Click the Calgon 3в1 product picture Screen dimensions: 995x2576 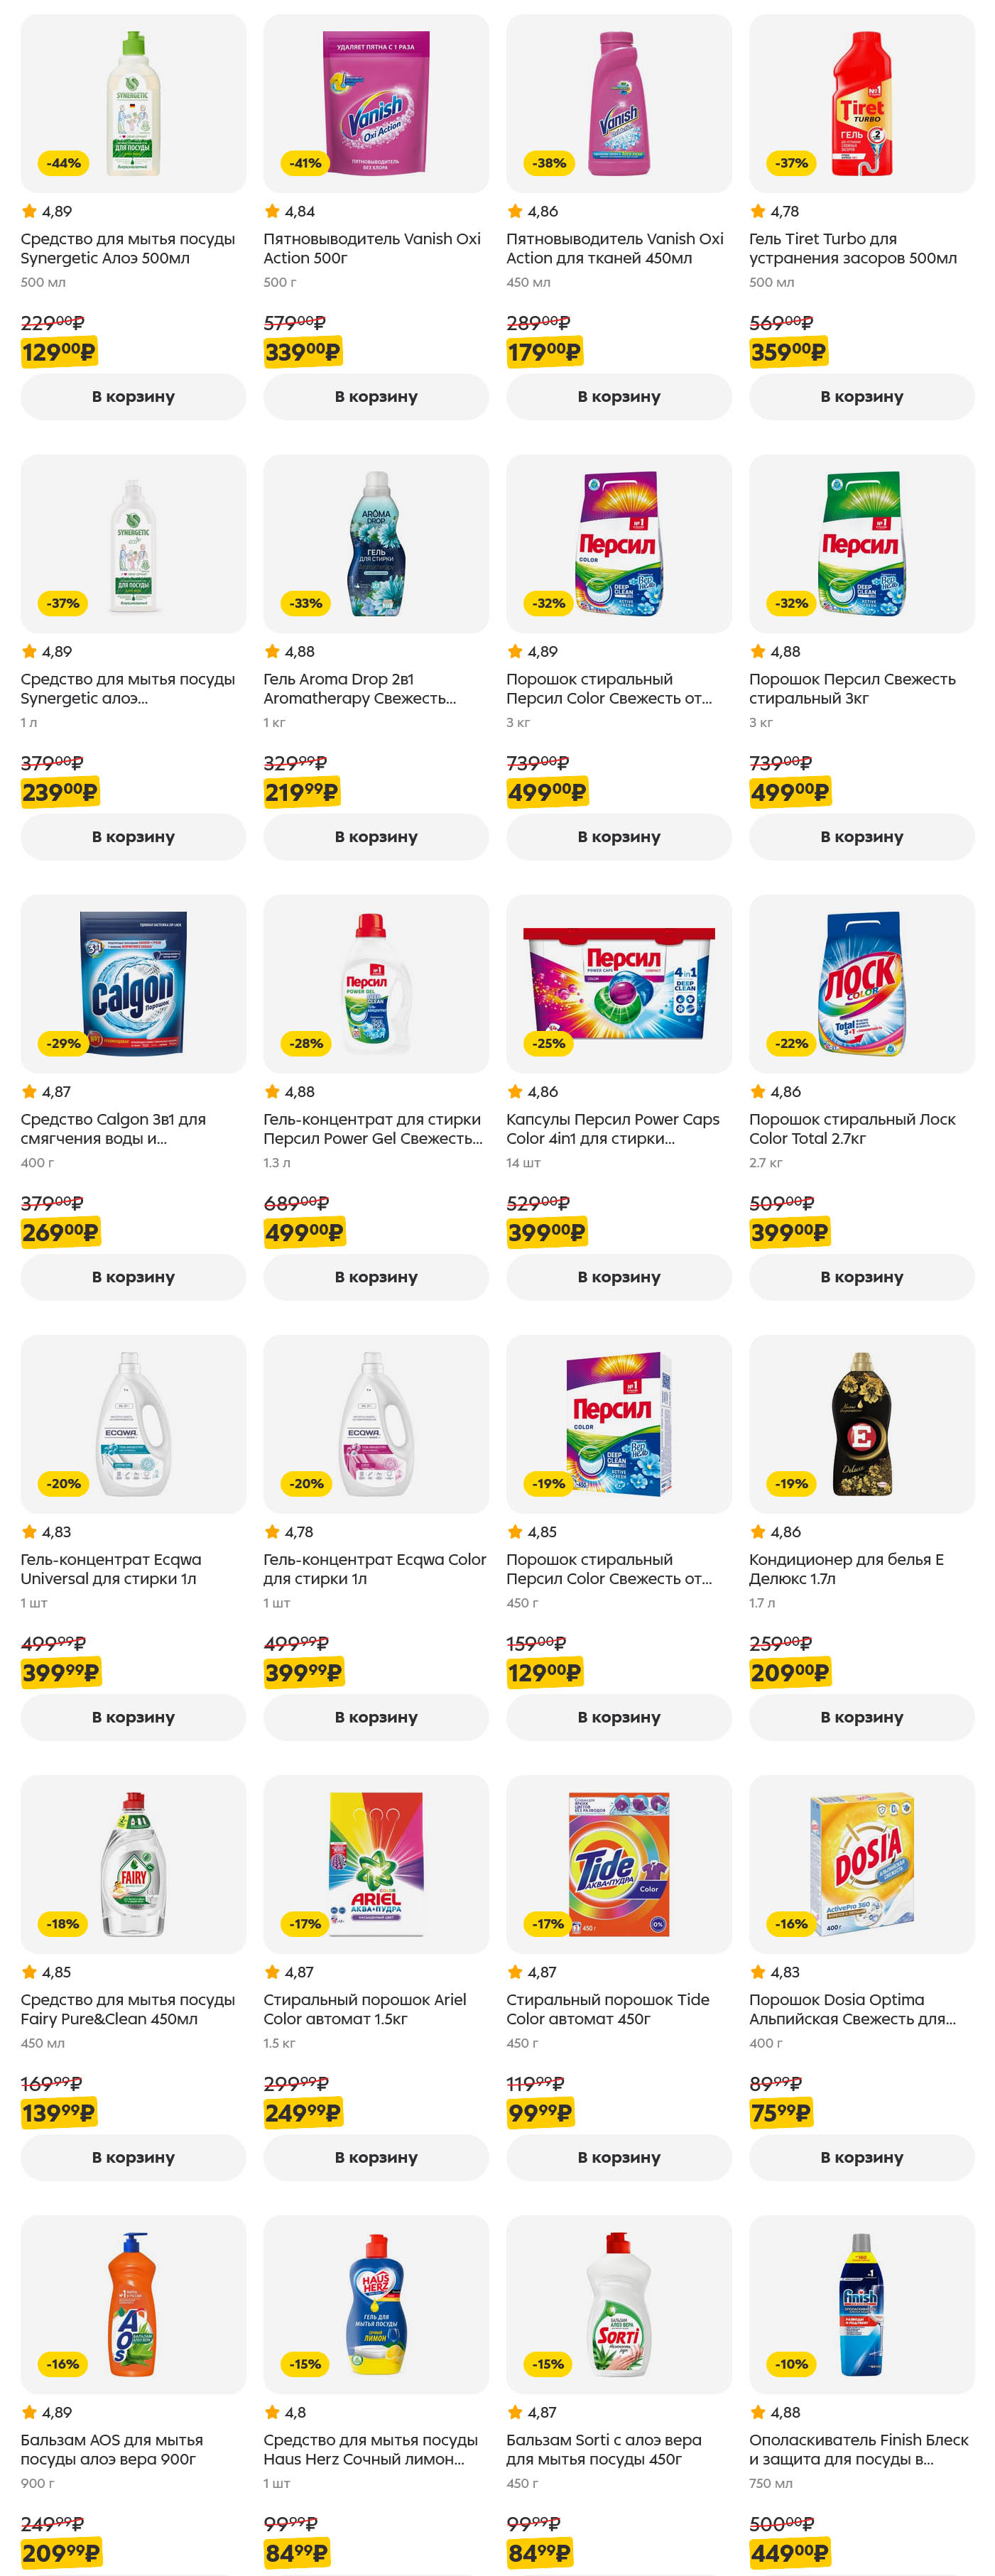[x=133, y=984]
